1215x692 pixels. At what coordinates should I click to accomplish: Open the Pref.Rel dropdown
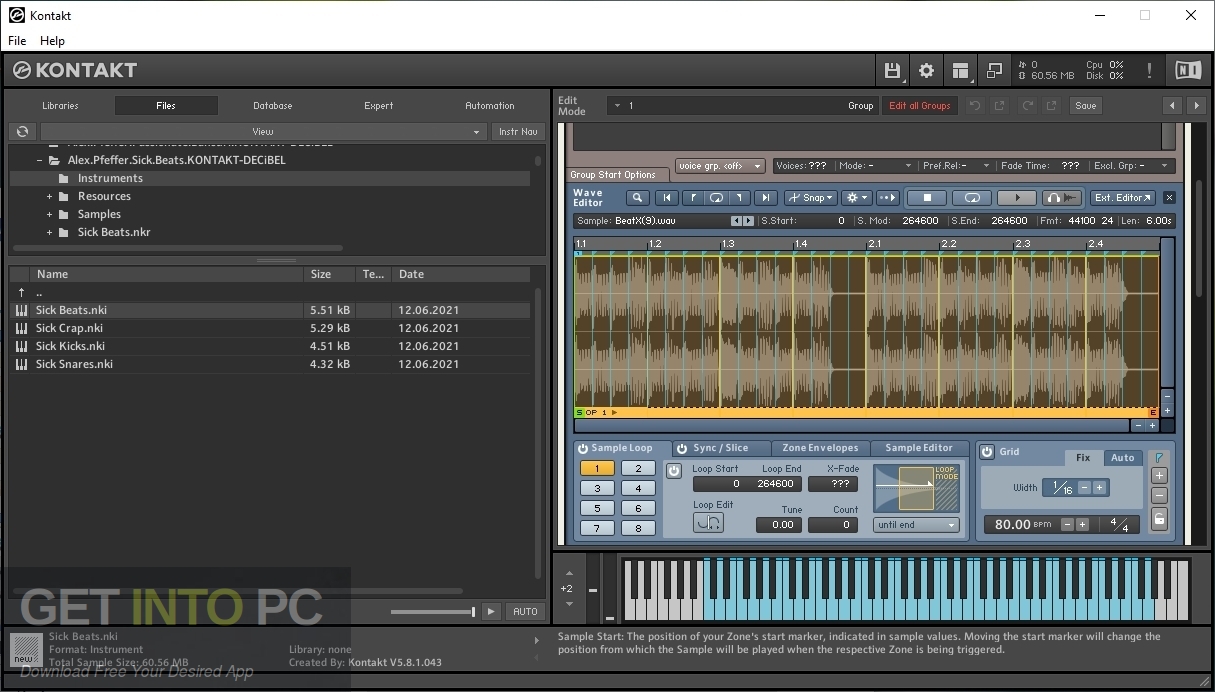[x=956, y=166]
